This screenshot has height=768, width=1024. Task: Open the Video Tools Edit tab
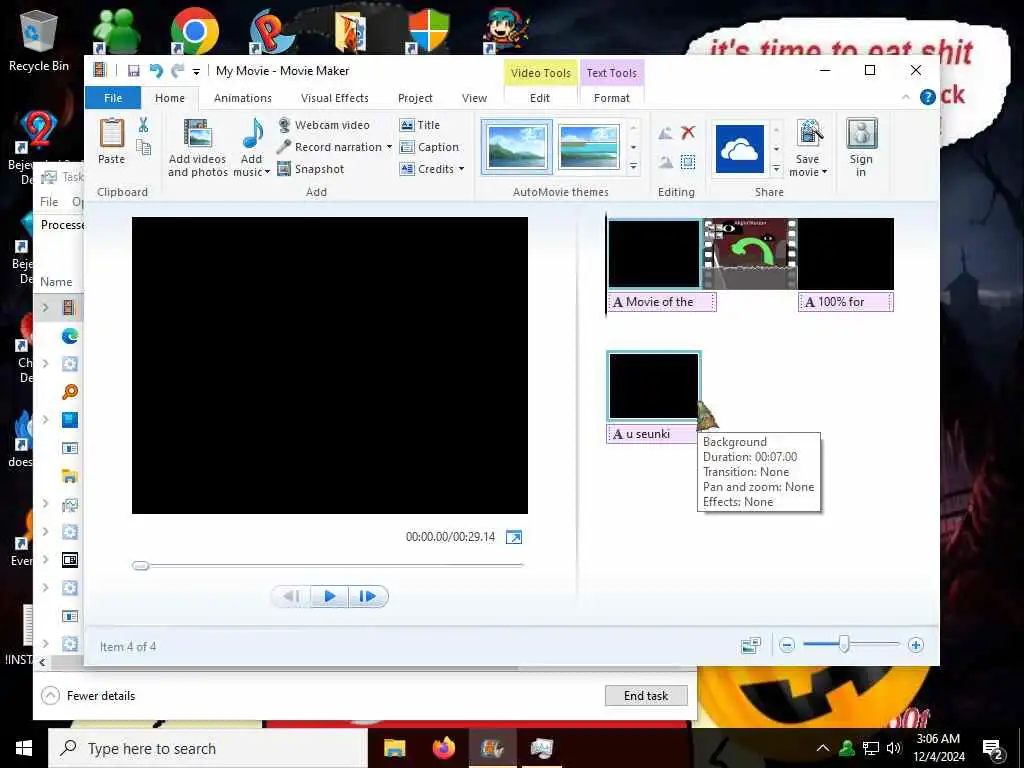[539, 98]
